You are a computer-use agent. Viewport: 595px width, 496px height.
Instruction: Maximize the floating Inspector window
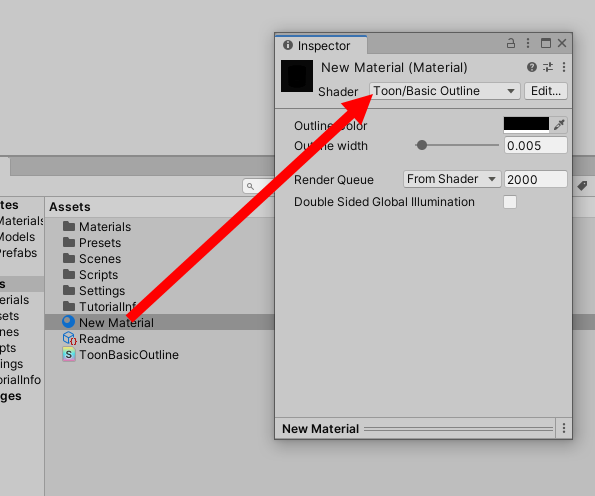(x=546, y=43)
